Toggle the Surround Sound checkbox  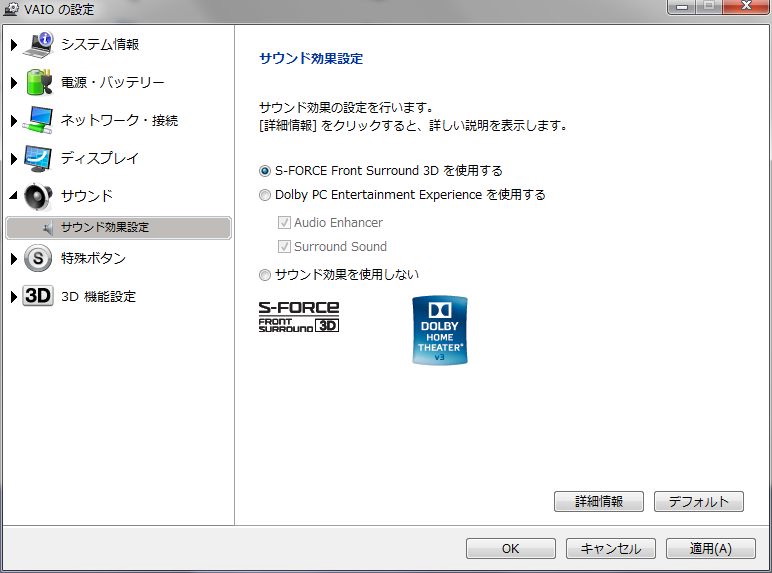click(285, 247)
